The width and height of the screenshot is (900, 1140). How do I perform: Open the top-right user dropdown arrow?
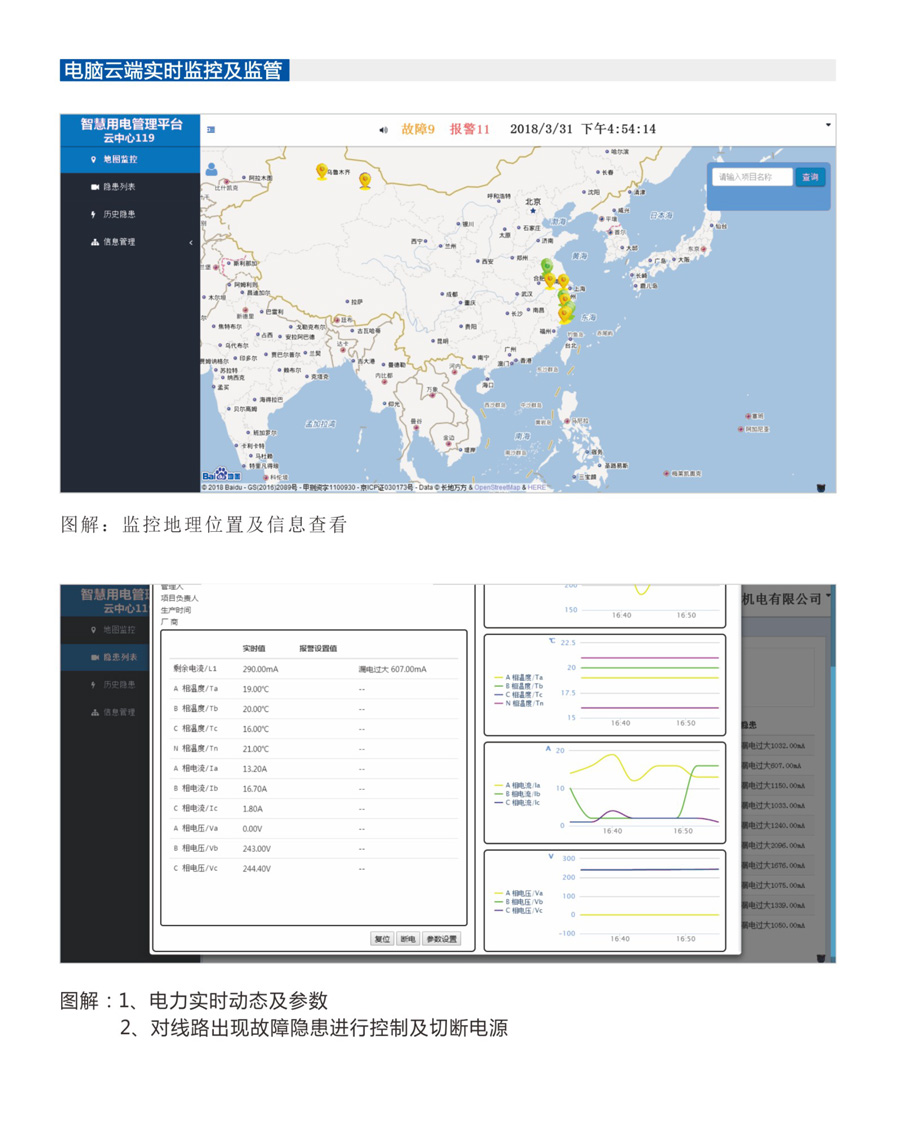pos(827,125)
